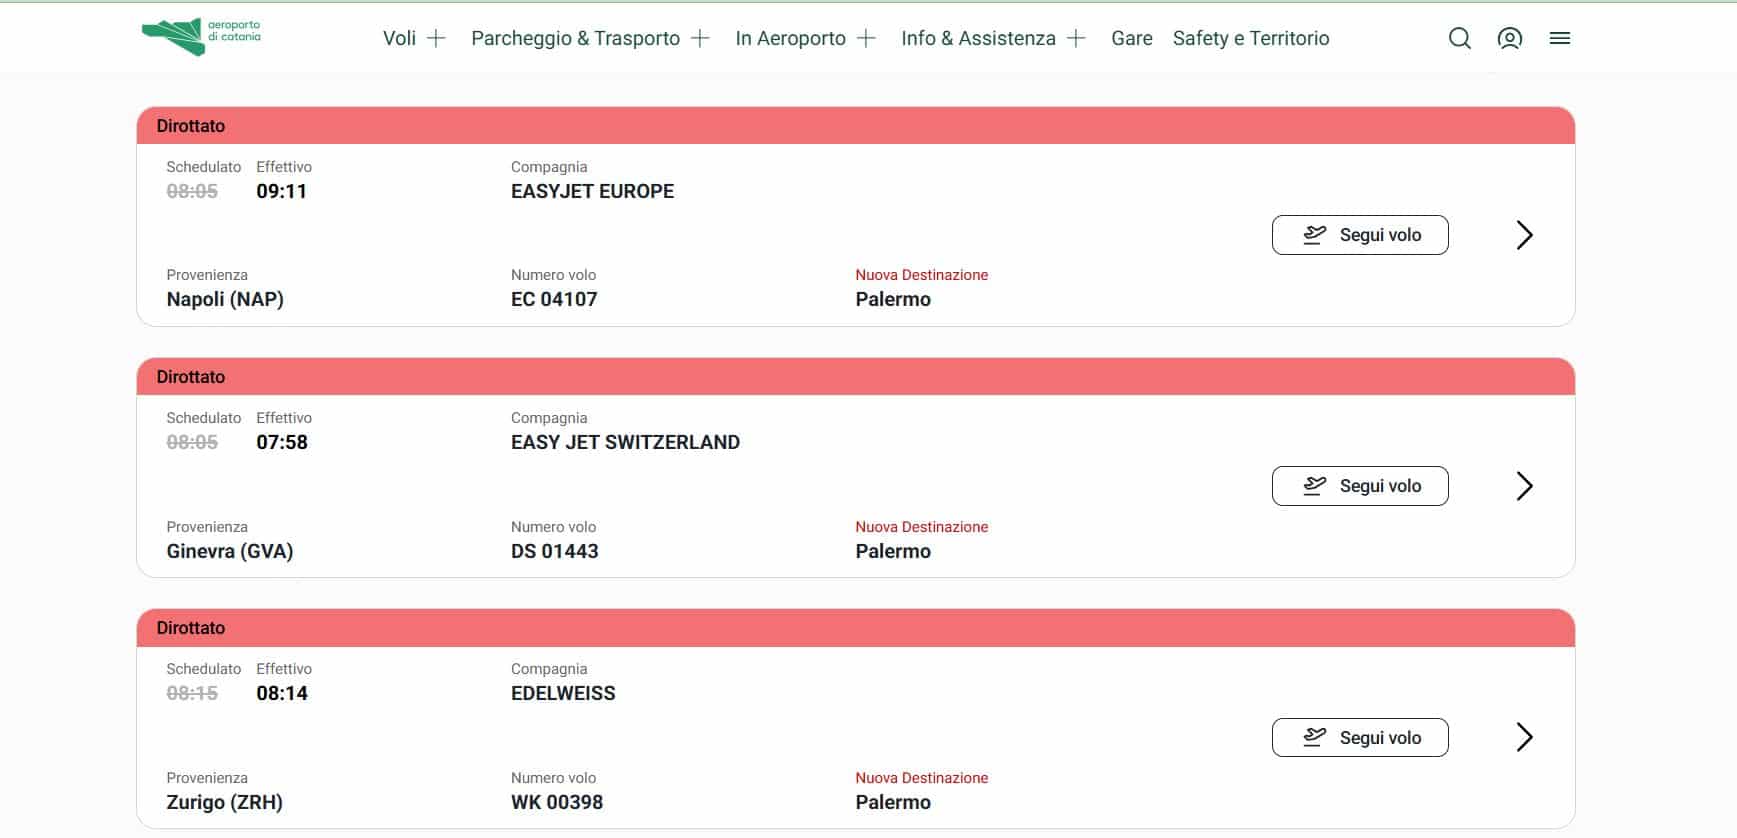Screen dimensions: 1737x838
Task: Select the Voli navigation label
Action: (x=399, y=38)
